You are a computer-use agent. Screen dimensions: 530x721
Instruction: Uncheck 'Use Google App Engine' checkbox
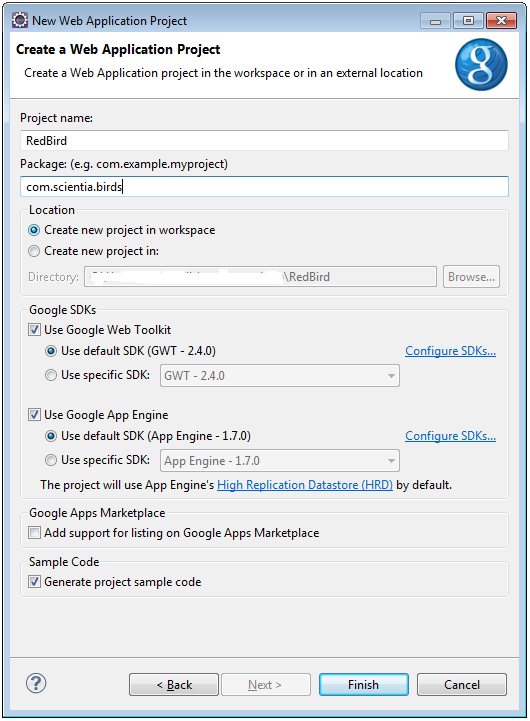point(34,415)
